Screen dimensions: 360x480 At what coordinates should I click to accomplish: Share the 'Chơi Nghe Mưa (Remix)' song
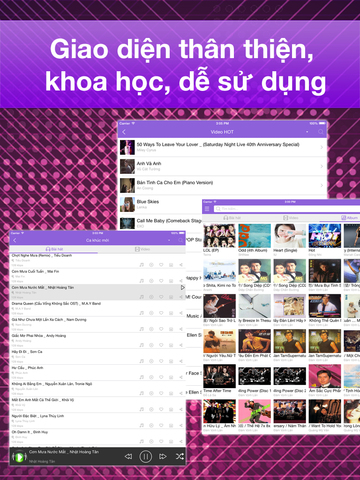181,265
